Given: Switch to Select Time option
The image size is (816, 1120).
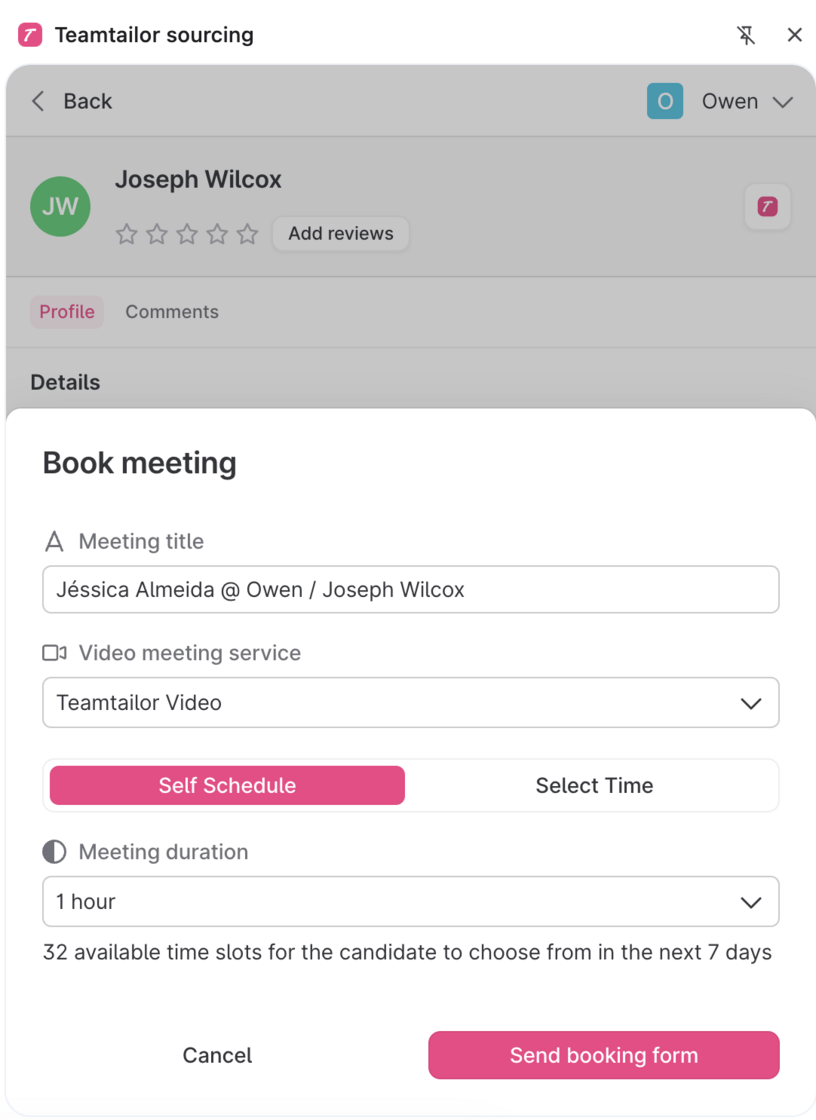Looking at the screenshot, I should (x=594, y=786).
